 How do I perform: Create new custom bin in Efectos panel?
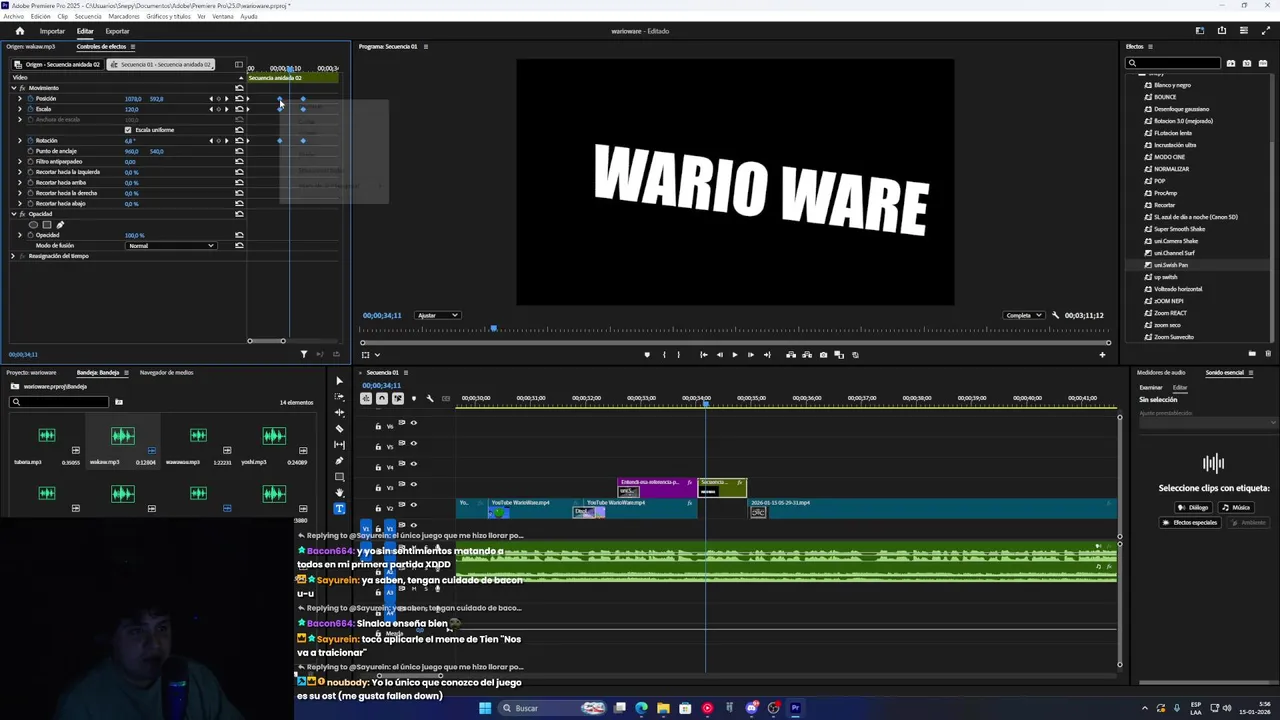[x=1252, y=354]
